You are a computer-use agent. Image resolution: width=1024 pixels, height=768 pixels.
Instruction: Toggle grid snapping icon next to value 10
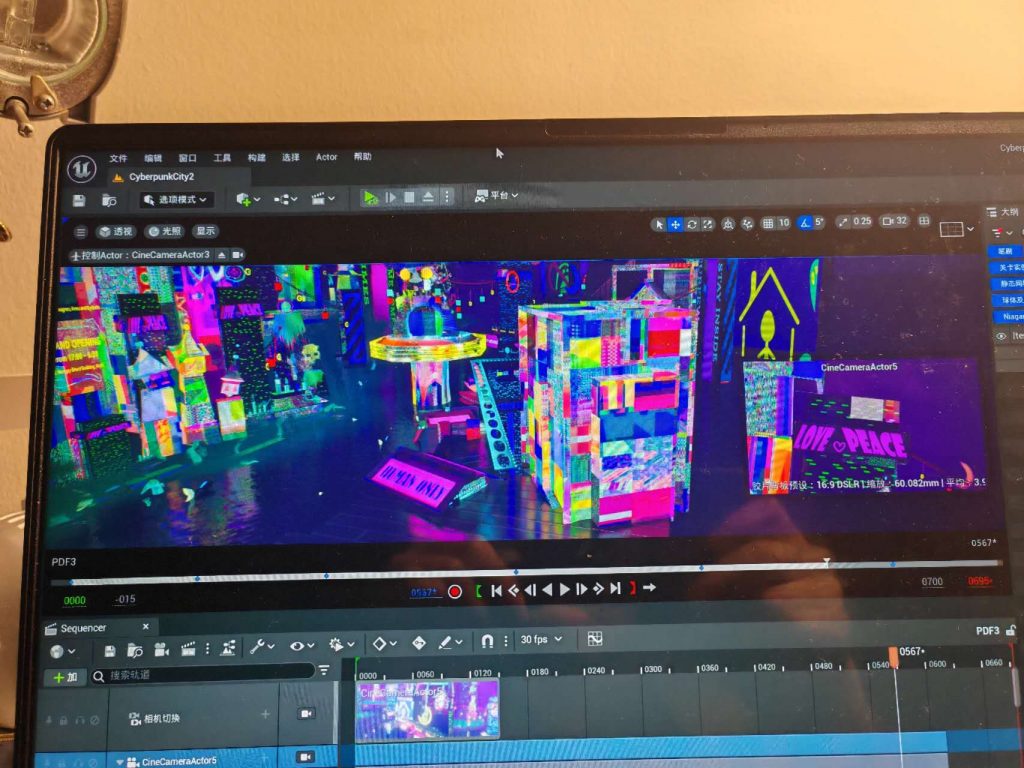[767, 223]
